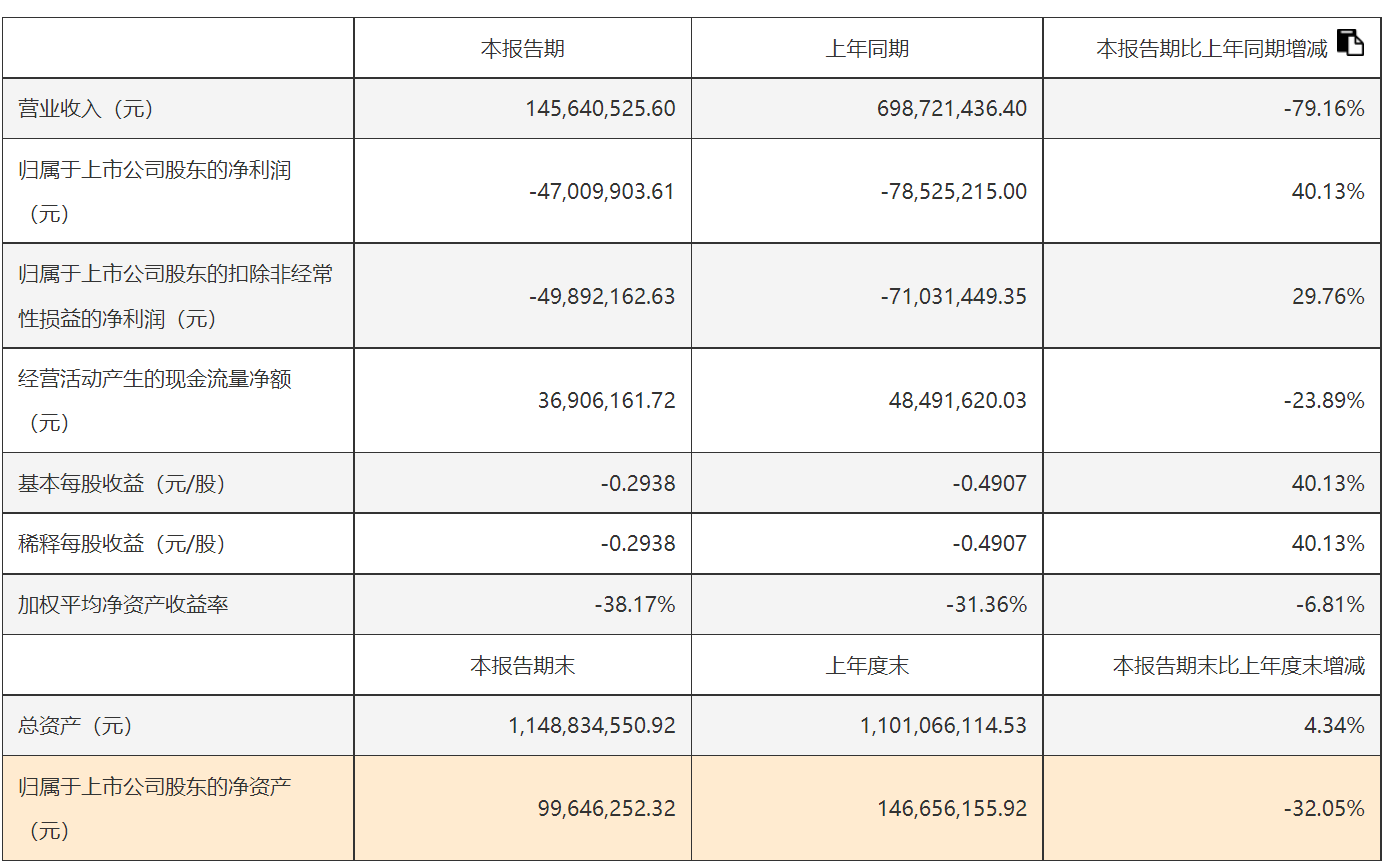Click the 基本每股收益（元/股） row label

click(122, 484)
